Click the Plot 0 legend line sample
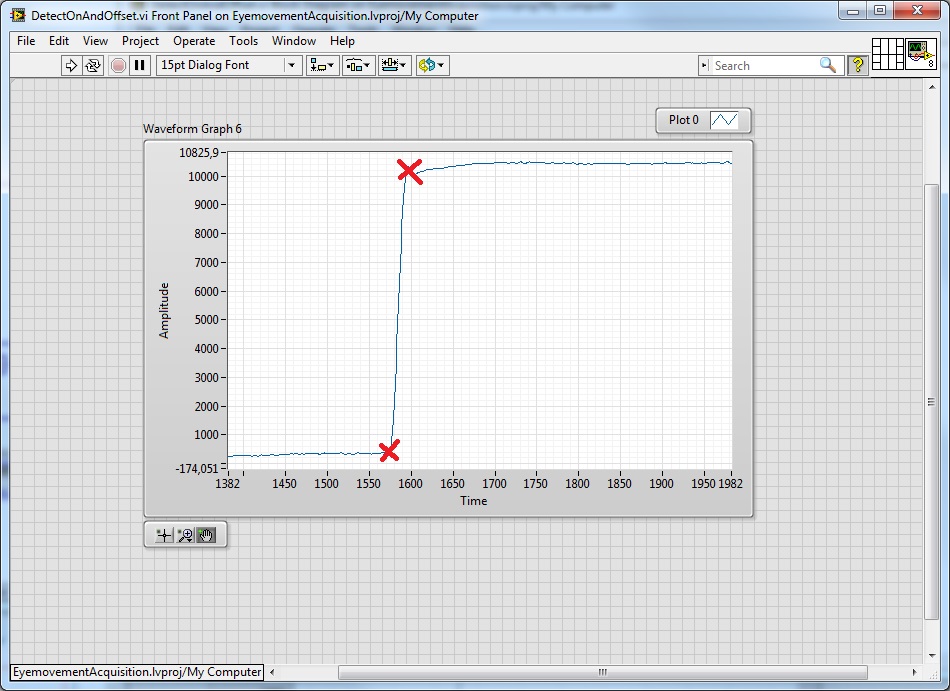The height and width of the screenshot is (691, 950). tap(724, 120)
